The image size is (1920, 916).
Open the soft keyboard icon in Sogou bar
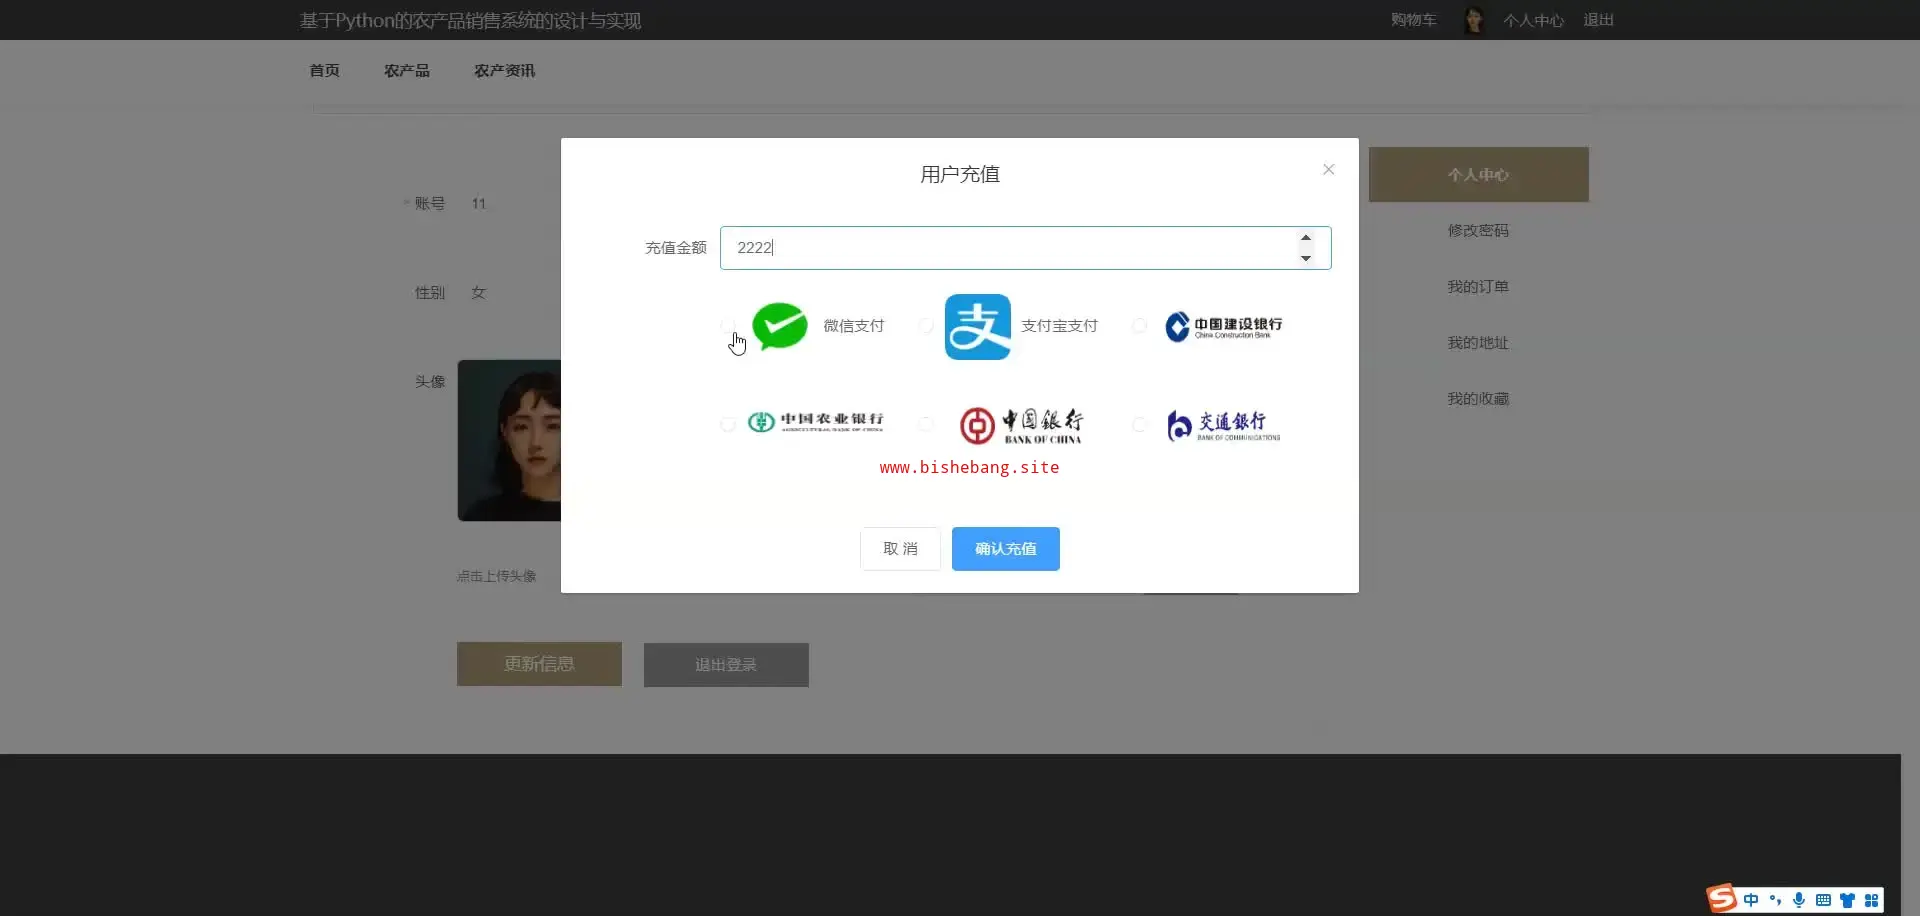(1823, 900)
